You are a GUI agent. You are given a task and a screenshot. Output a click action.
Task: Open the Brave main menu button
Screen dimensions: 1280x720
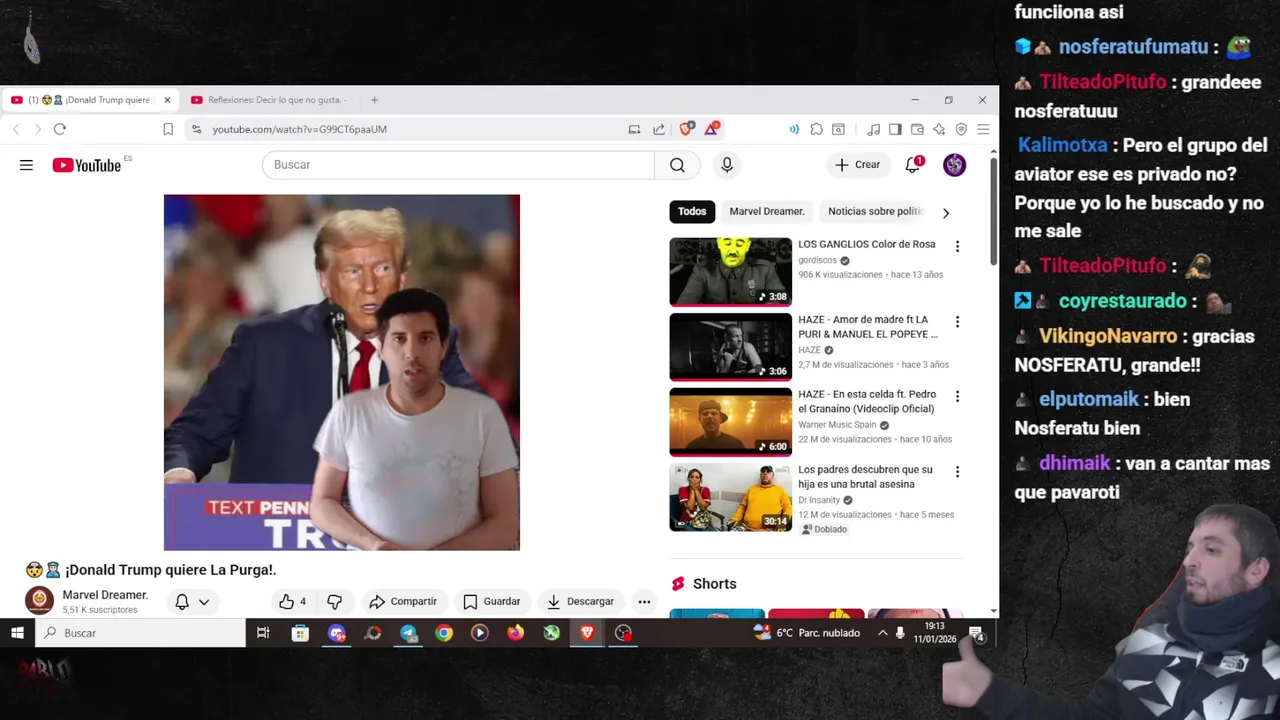pyautogui.click(x=983, y=129)
